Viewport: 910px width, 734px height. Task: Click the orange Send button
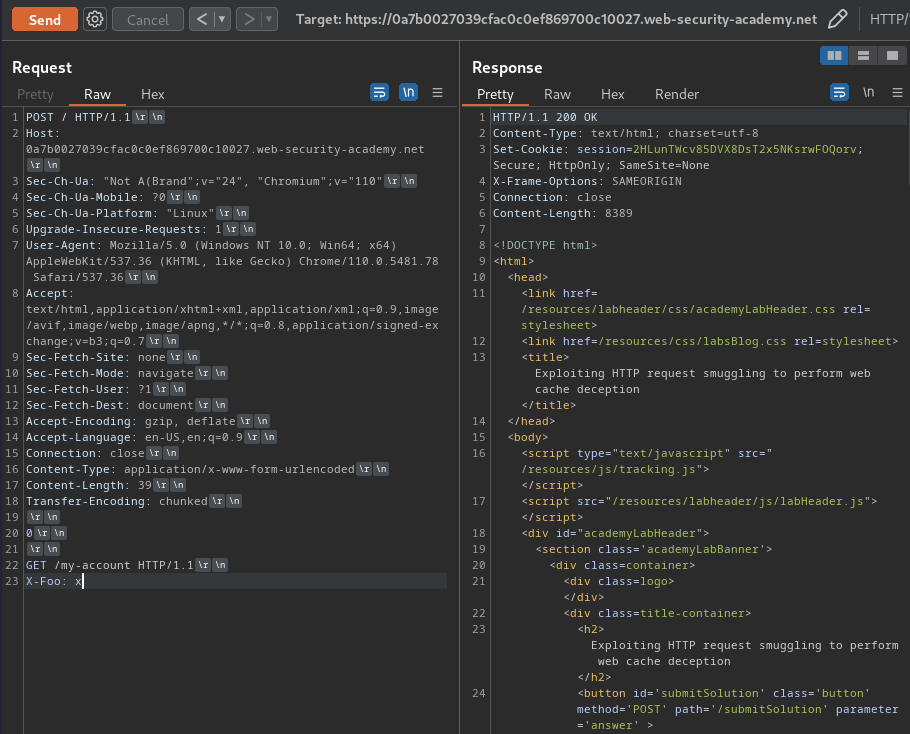coord(45,20)
